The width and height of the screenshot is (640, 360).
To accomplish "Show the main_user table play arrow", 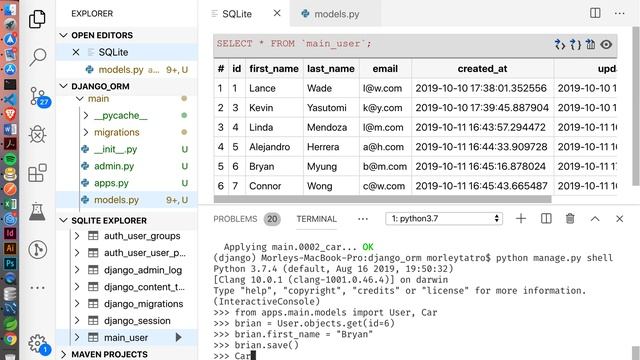I will 178,338.
